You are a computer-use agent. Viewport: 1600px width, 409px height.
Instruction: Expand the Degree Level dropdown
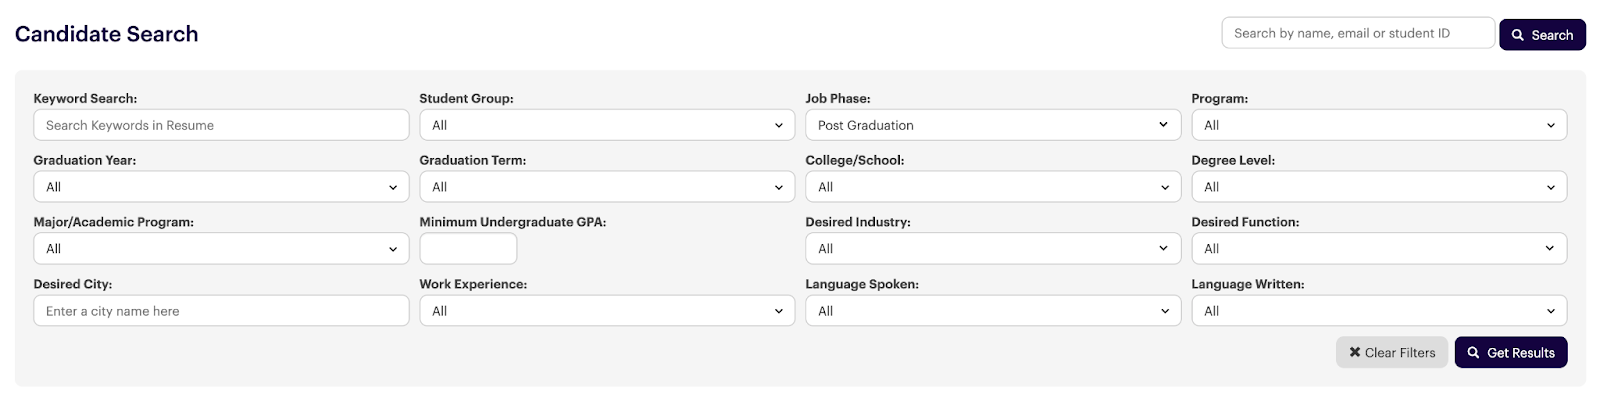[x=1379, y=187]
